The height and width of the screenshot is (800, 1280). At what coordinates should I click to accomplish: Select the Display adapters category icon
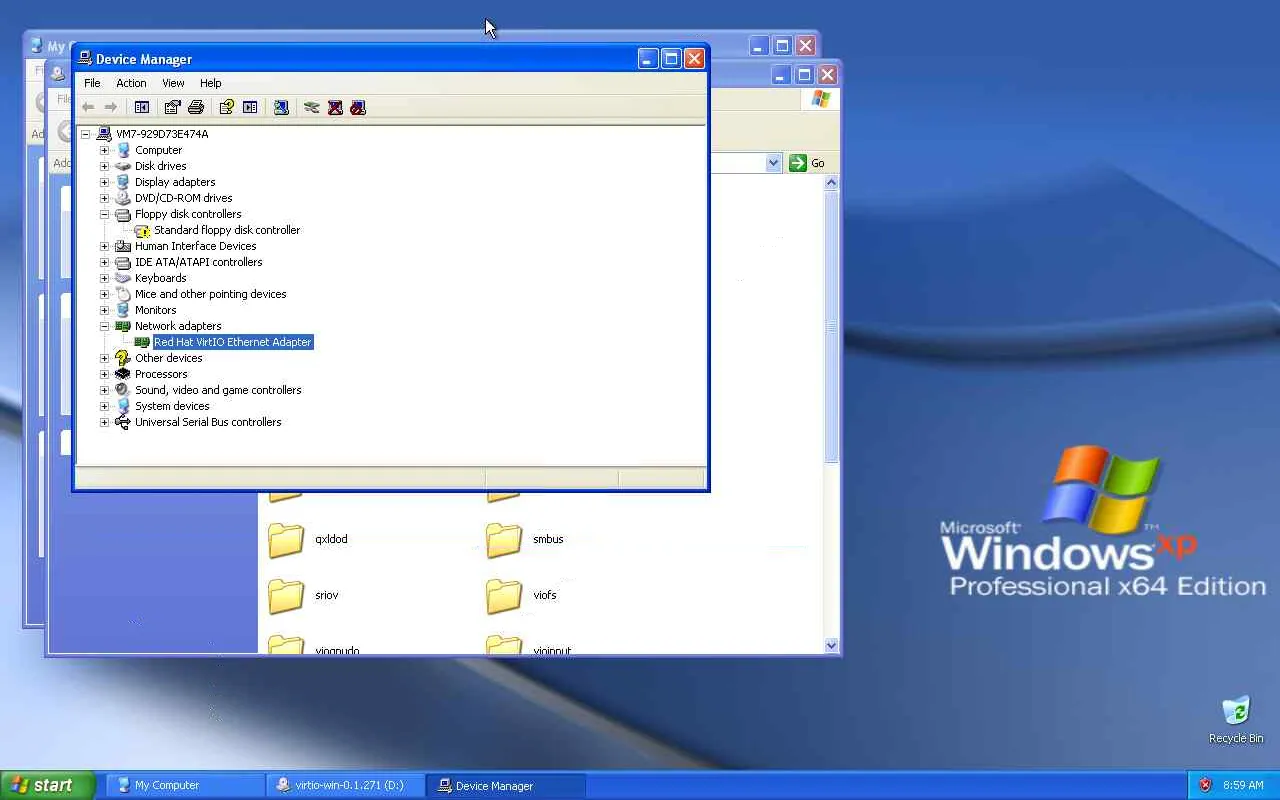click(123, 182)
